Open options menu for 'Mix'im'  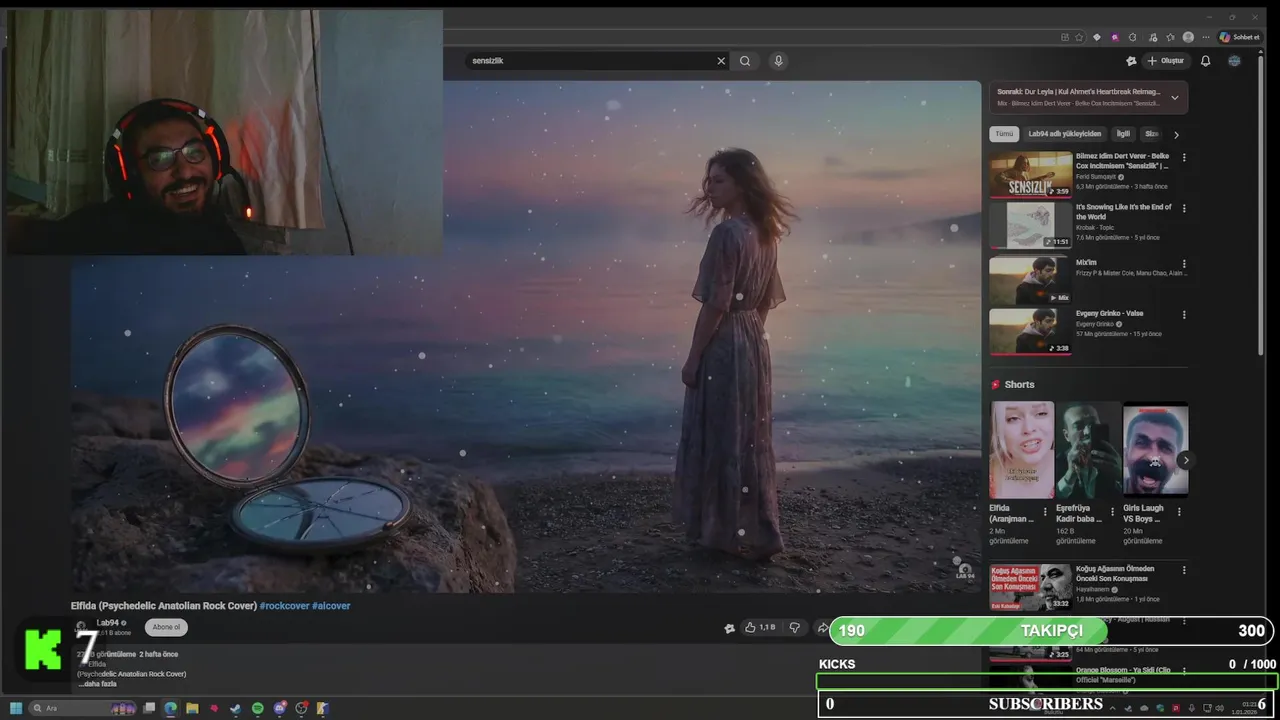(x=1184, y=263)
